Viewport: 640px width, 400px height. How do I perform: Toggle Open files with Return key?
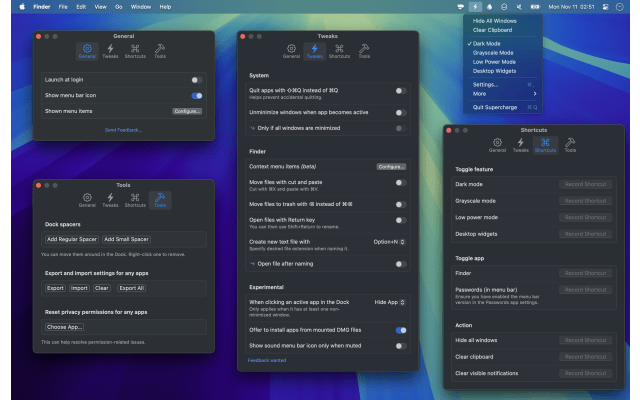click(x=400, y=220)
